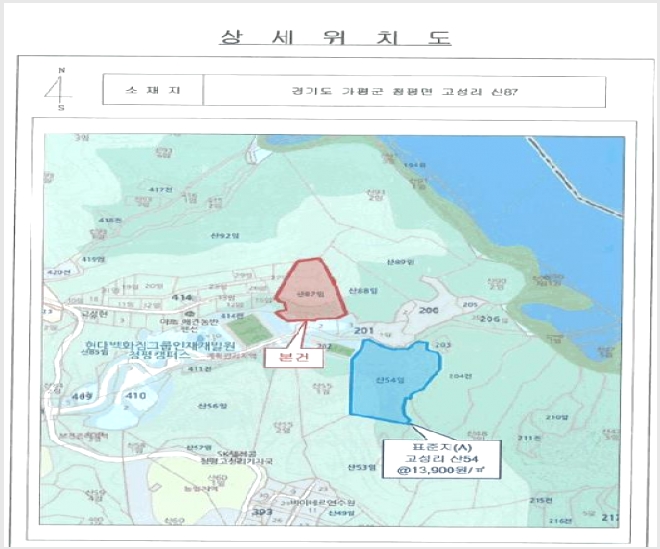Image resolution: width=660 pixels, height=549 pixels.
Task: Click the '산49임' parcel label
Action: pyautogui.click(x=342, y=513)
